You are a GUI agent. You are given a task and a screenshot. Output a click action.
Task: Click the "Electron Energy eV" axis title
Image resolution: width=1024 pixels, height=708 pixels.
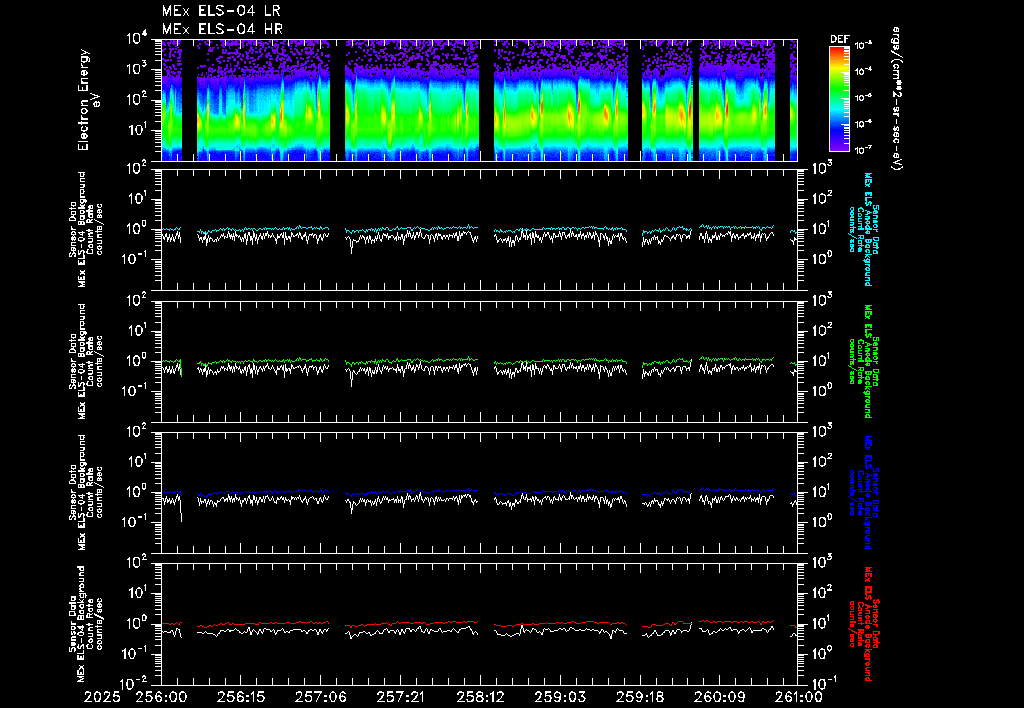coord(88,100)
